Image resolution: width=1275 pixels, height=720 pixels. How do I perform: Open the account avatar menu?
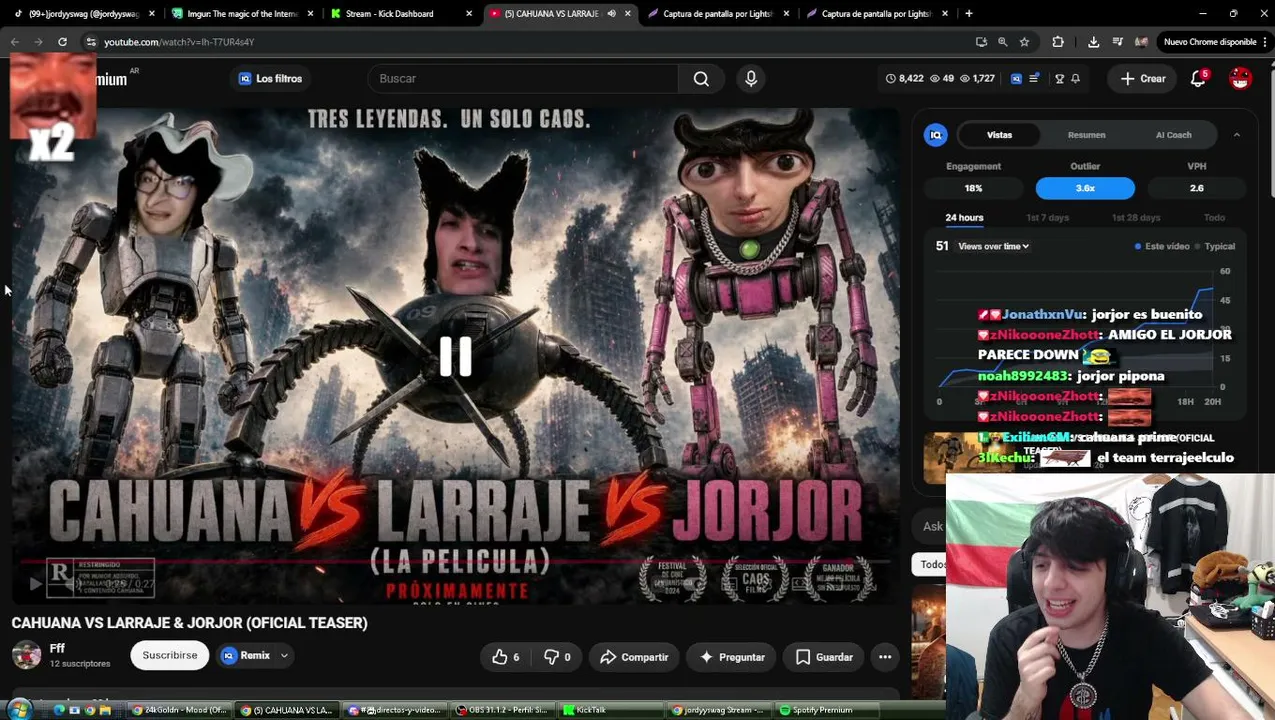(1240, 78)
